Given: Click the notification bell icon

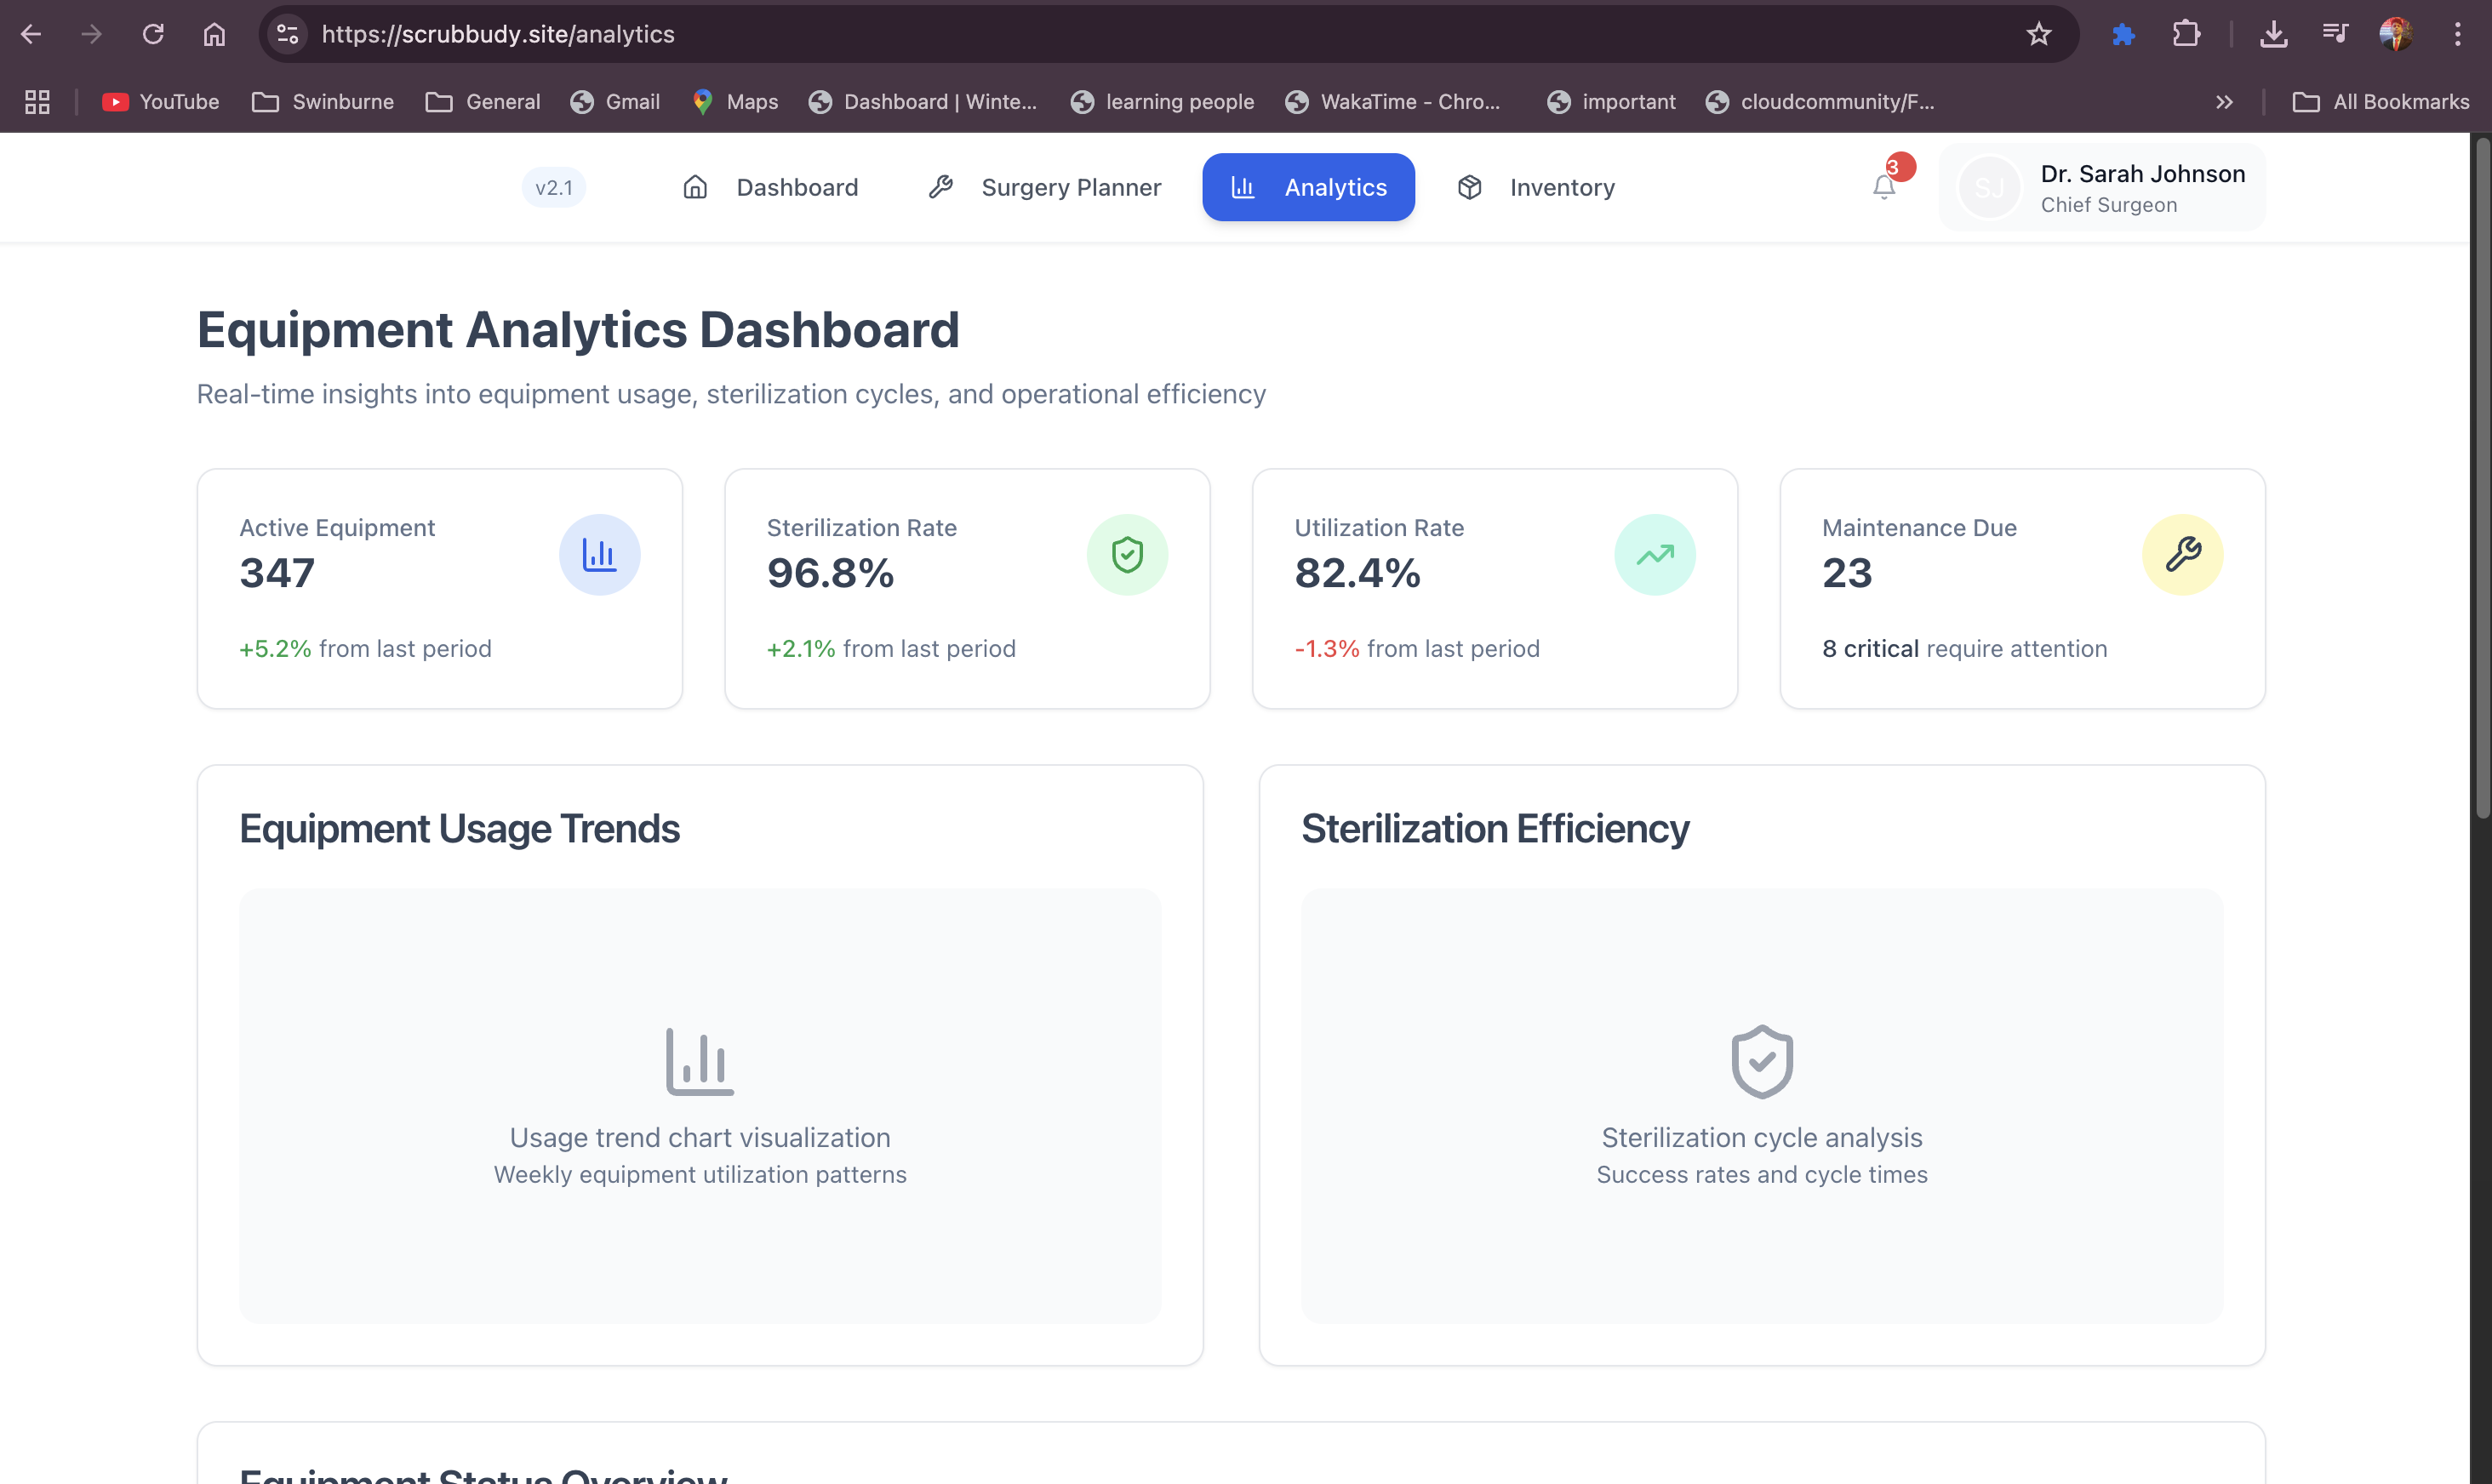Looking at the screenshot, I should (1884, 187).
